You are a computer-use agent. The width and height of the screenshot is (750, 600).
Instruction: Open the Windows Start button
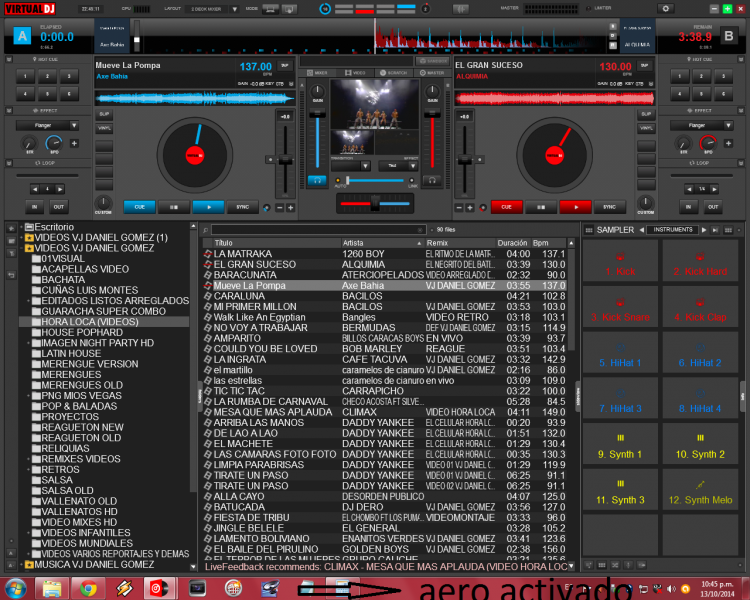pos(15,588)
